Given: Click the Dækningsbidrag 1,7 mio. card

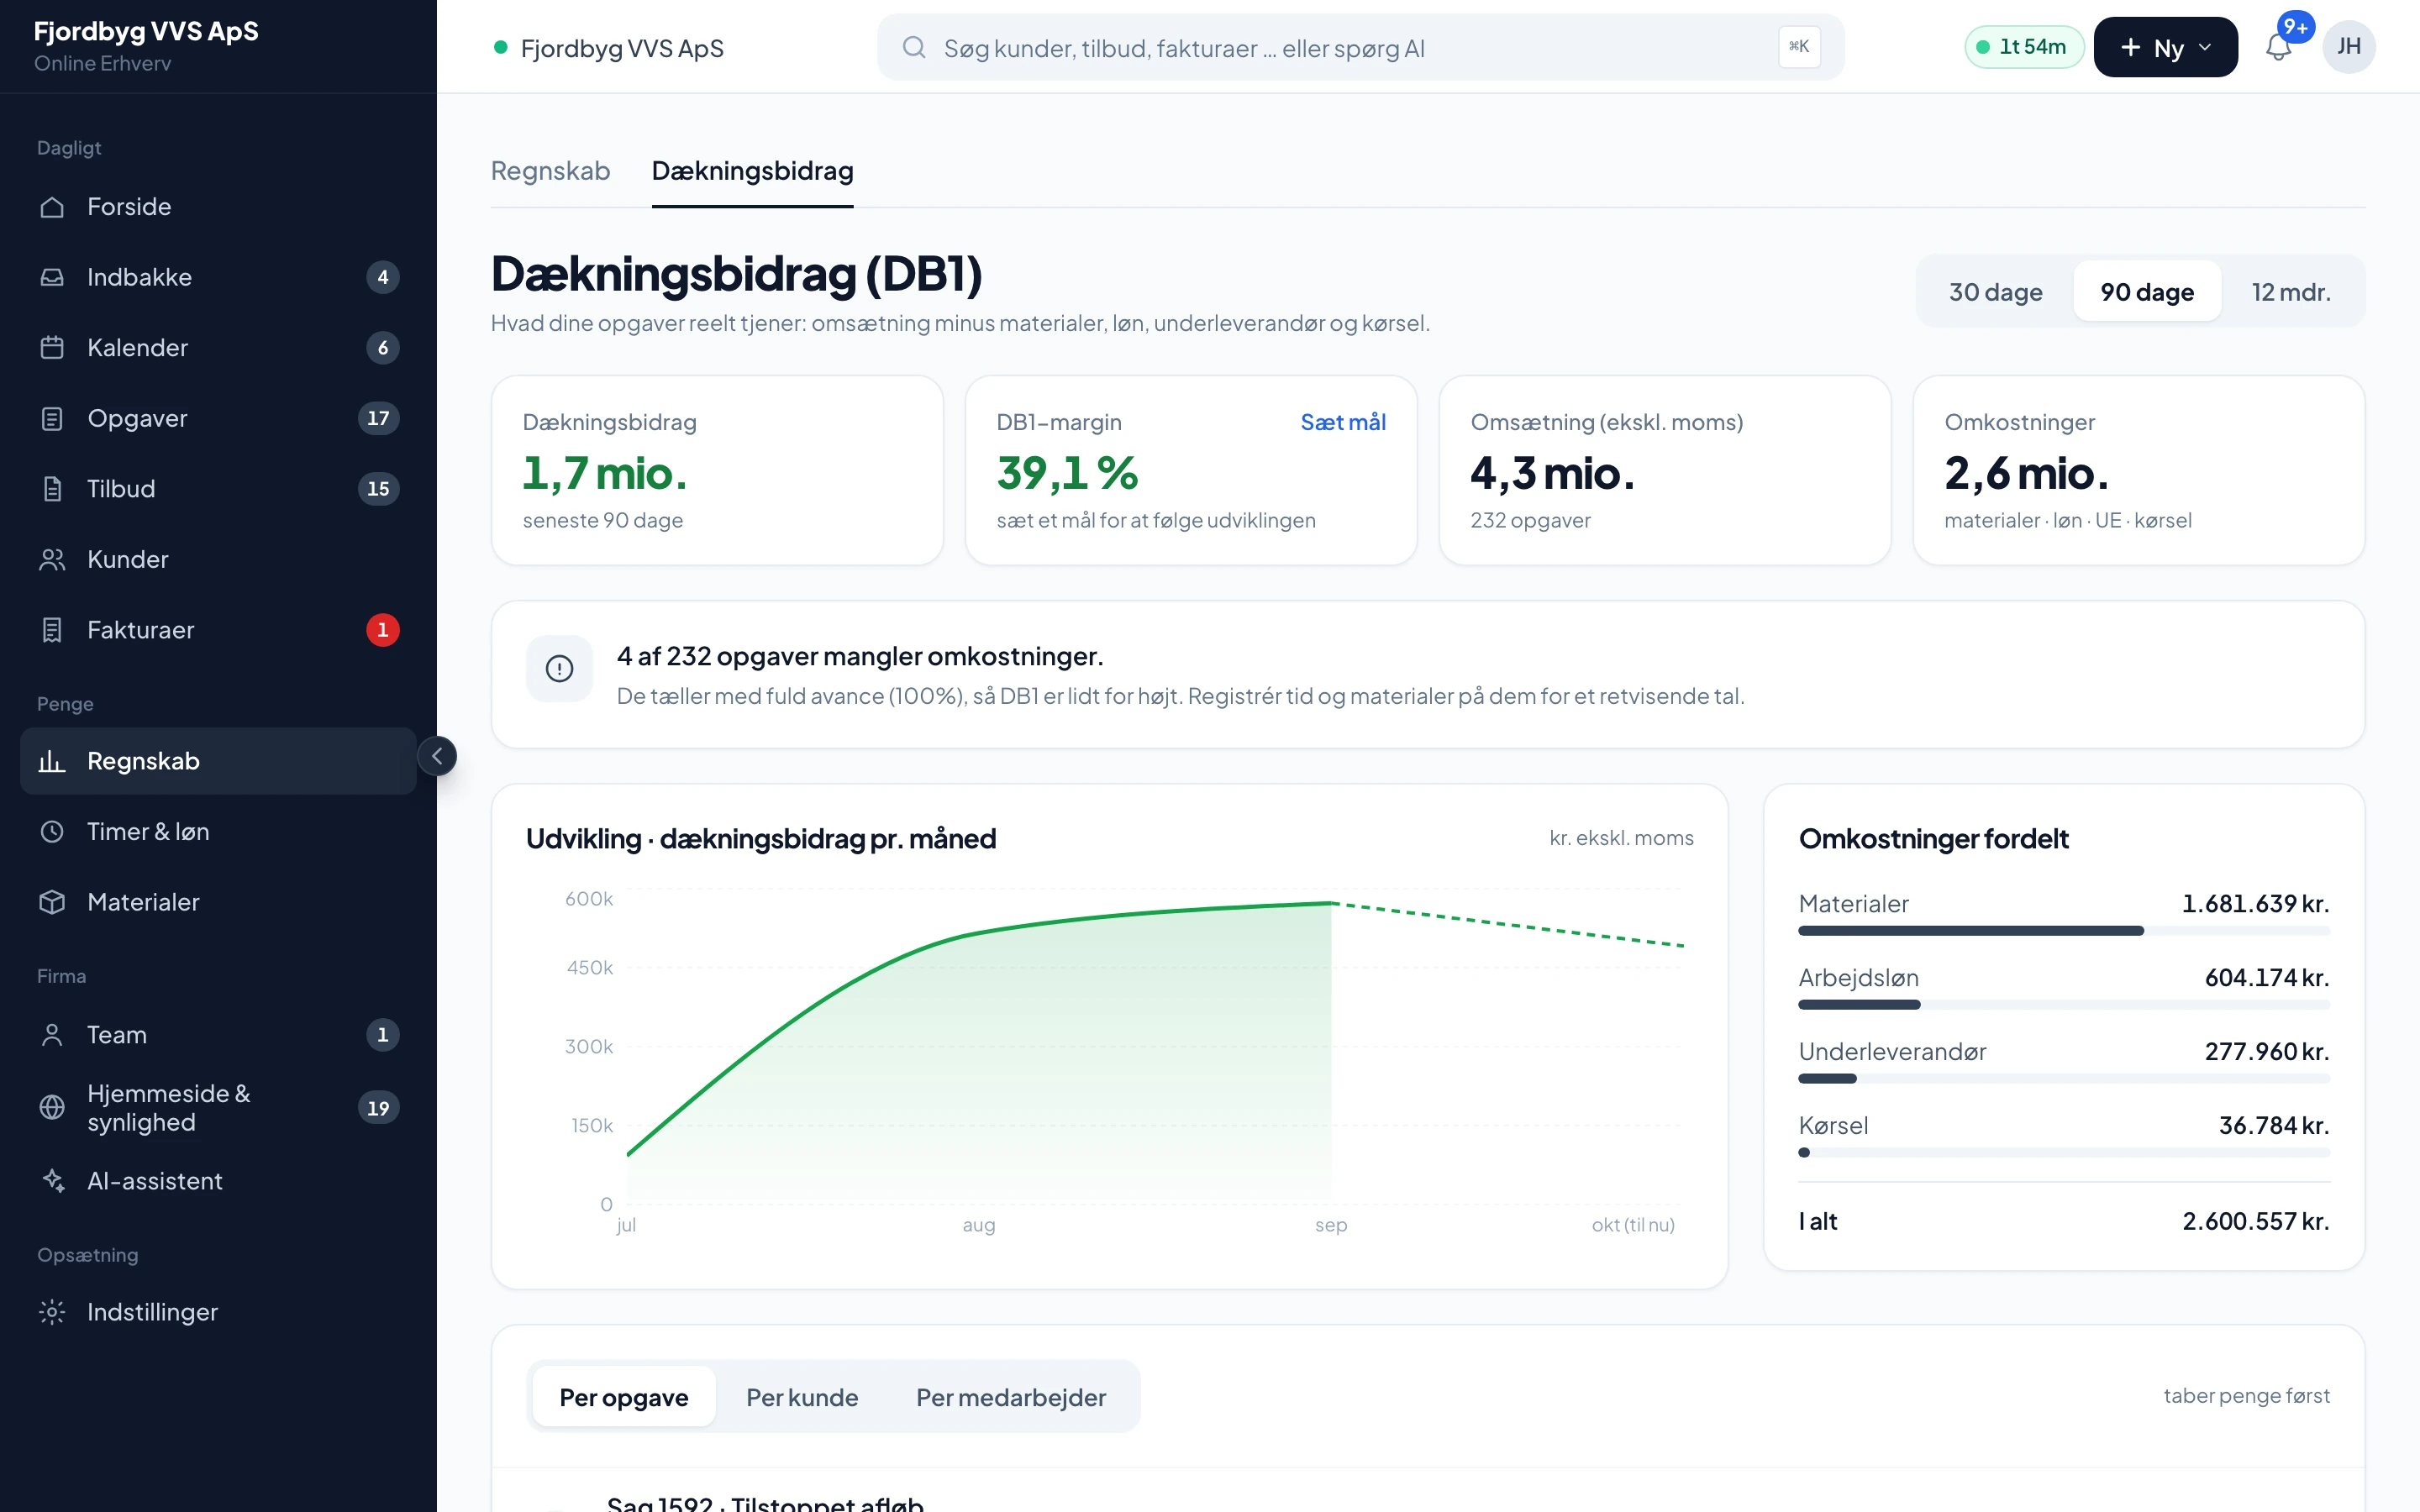Looking at the screenshot, I should tap(717, 470).
